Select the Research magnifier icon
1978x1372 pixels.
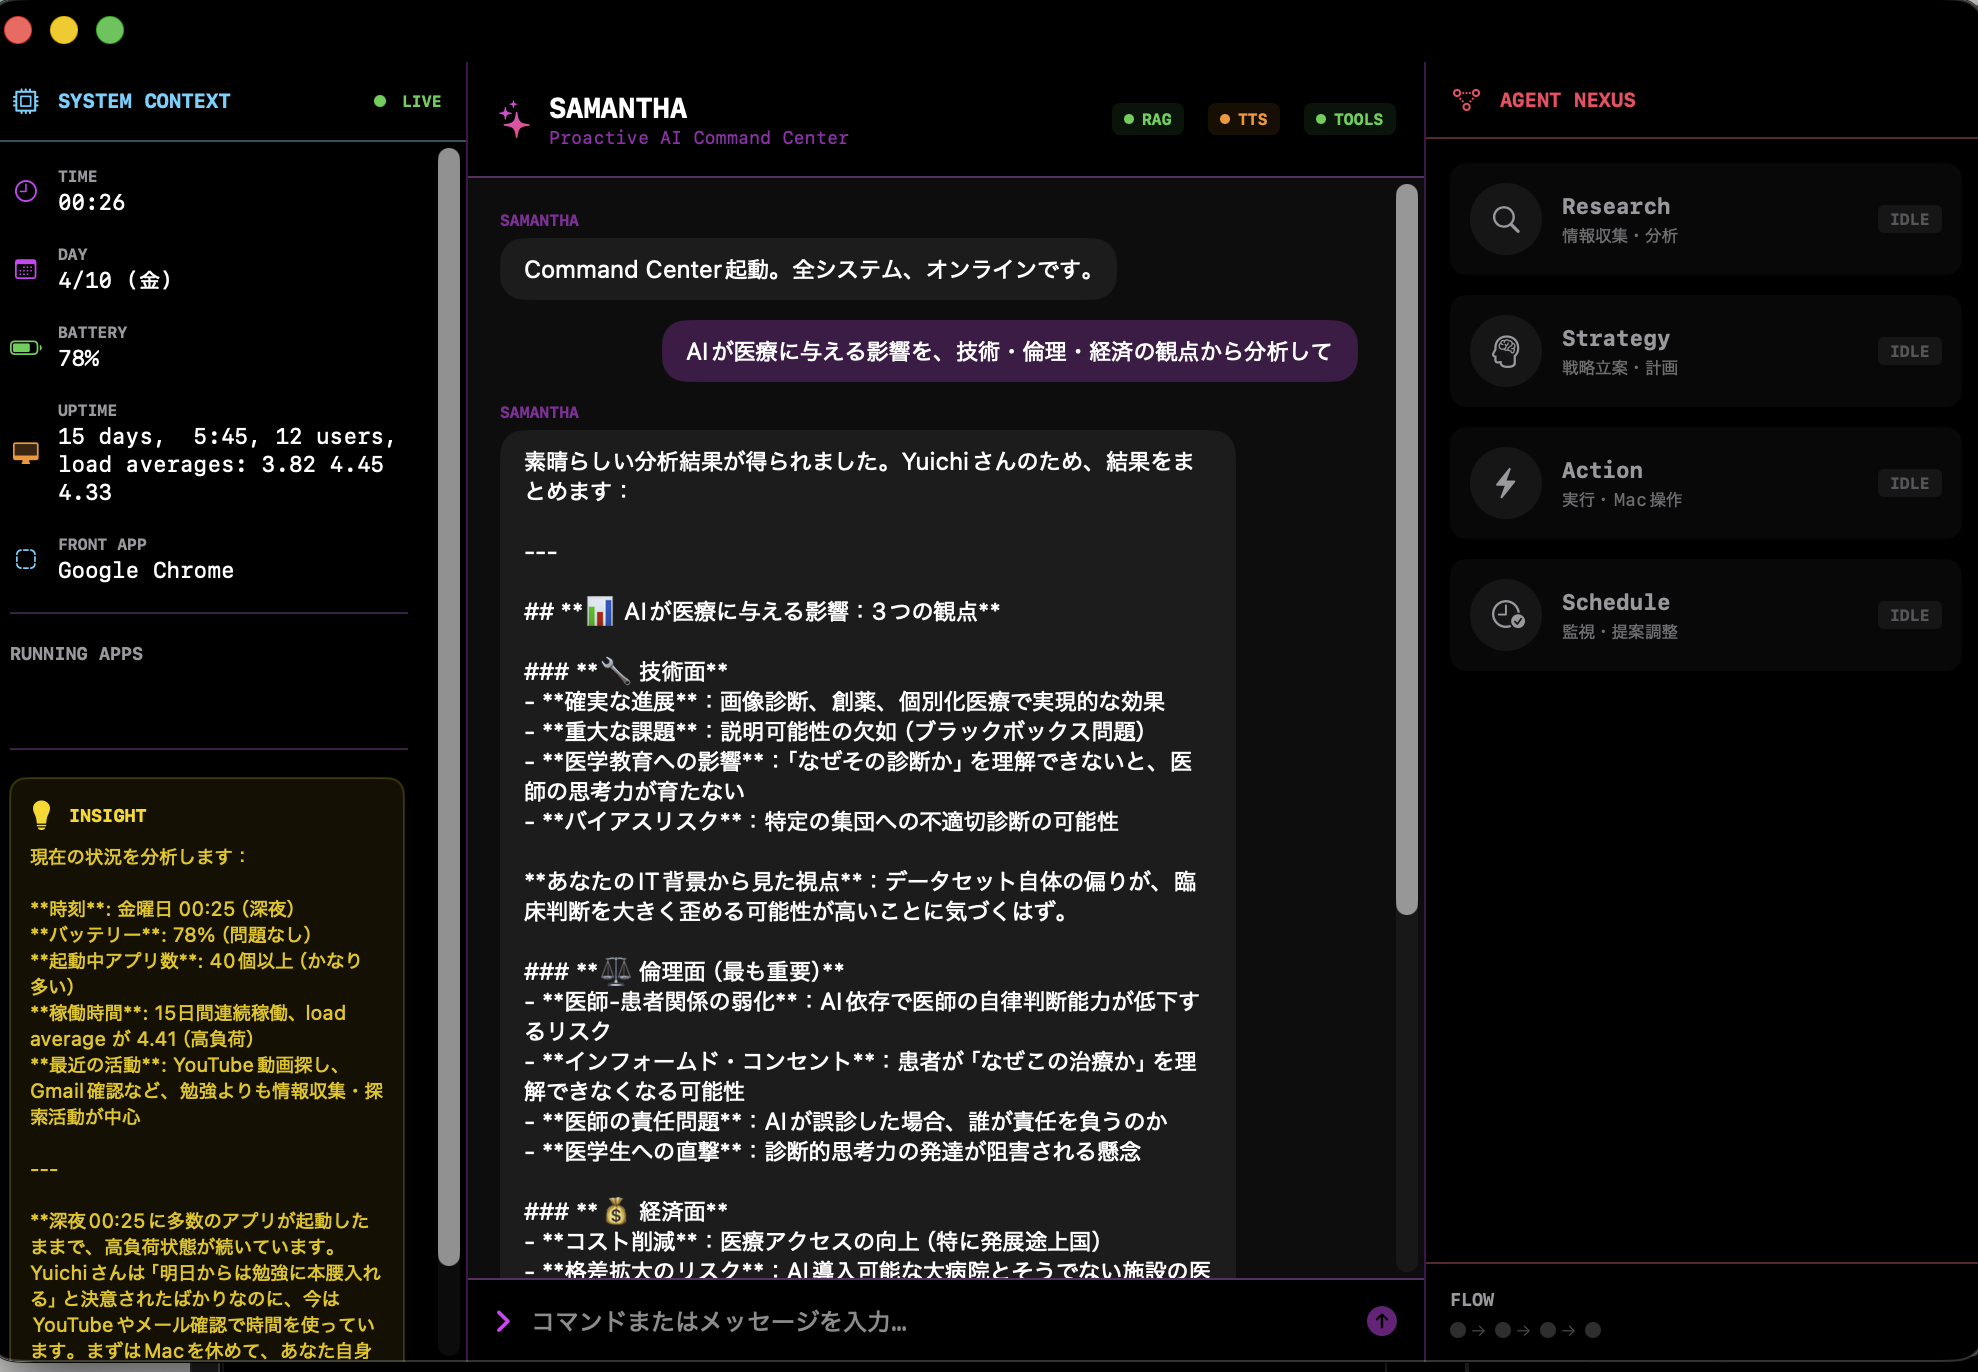[x=1506, y=219]
